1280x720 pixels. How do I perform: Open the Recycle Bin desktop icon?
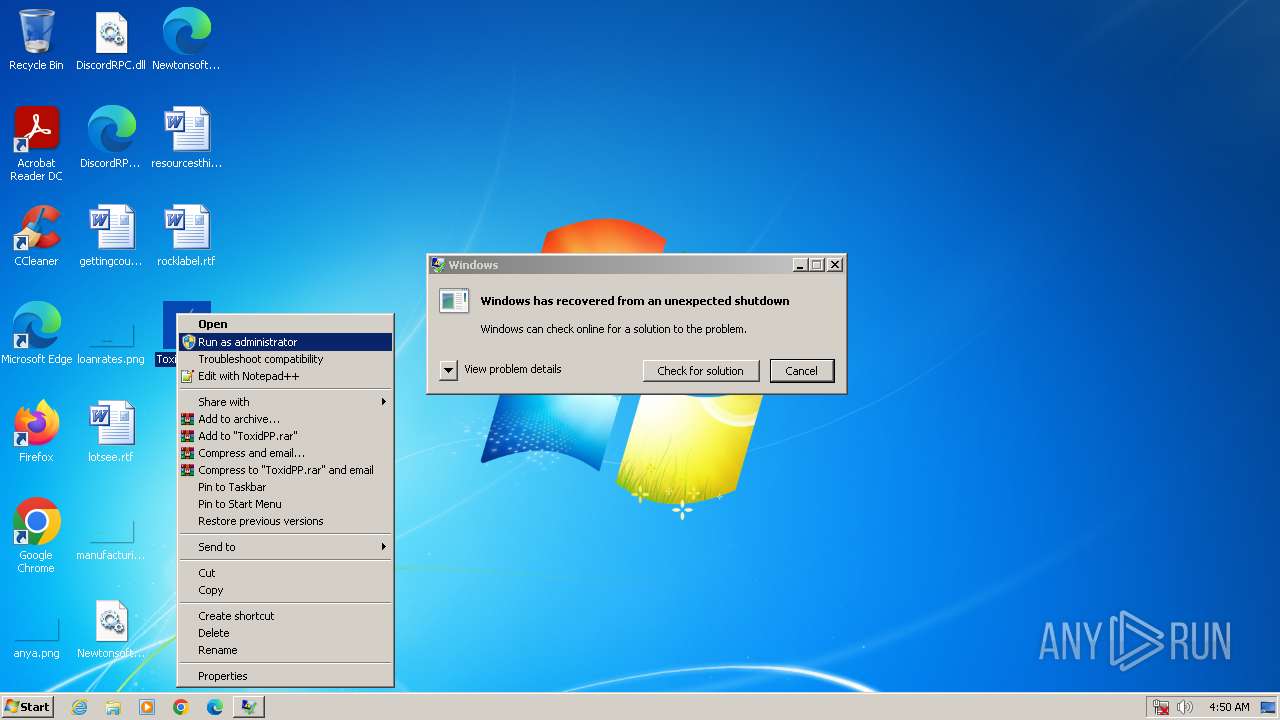click(x=36, y=40)
